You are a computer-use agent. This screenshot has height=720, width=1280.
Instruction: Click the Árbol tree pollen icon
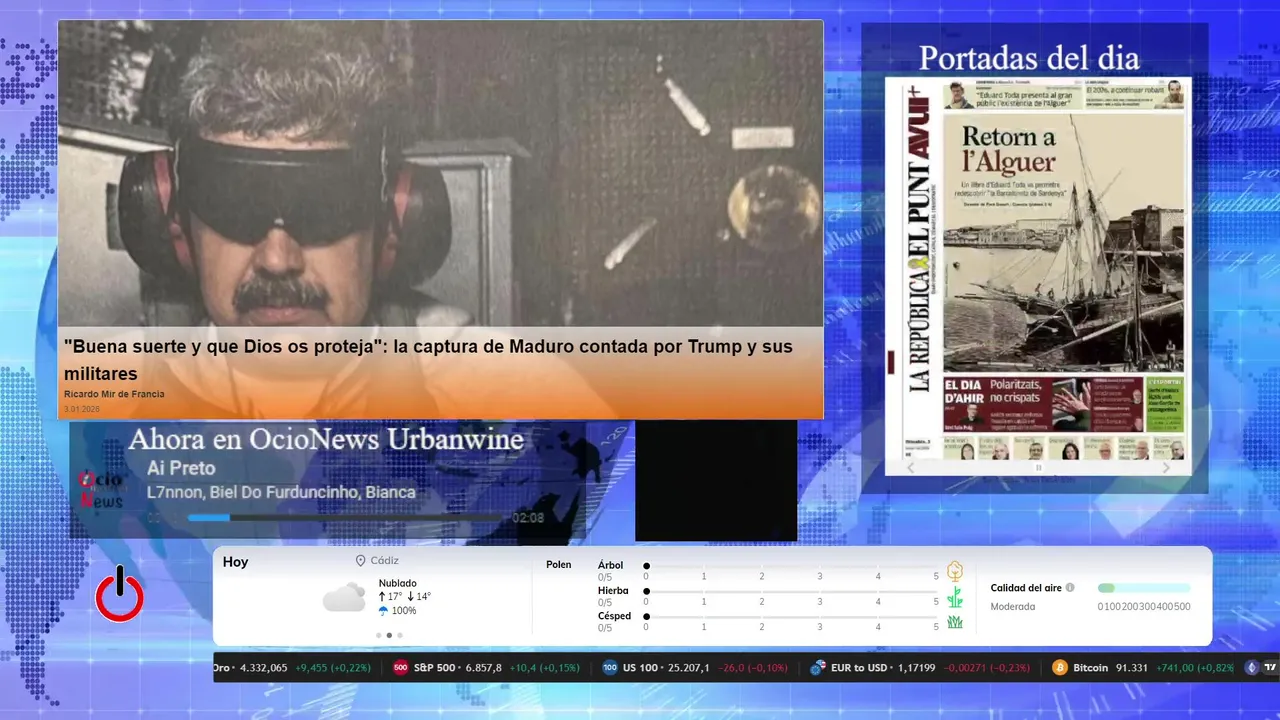pos(955,571)
